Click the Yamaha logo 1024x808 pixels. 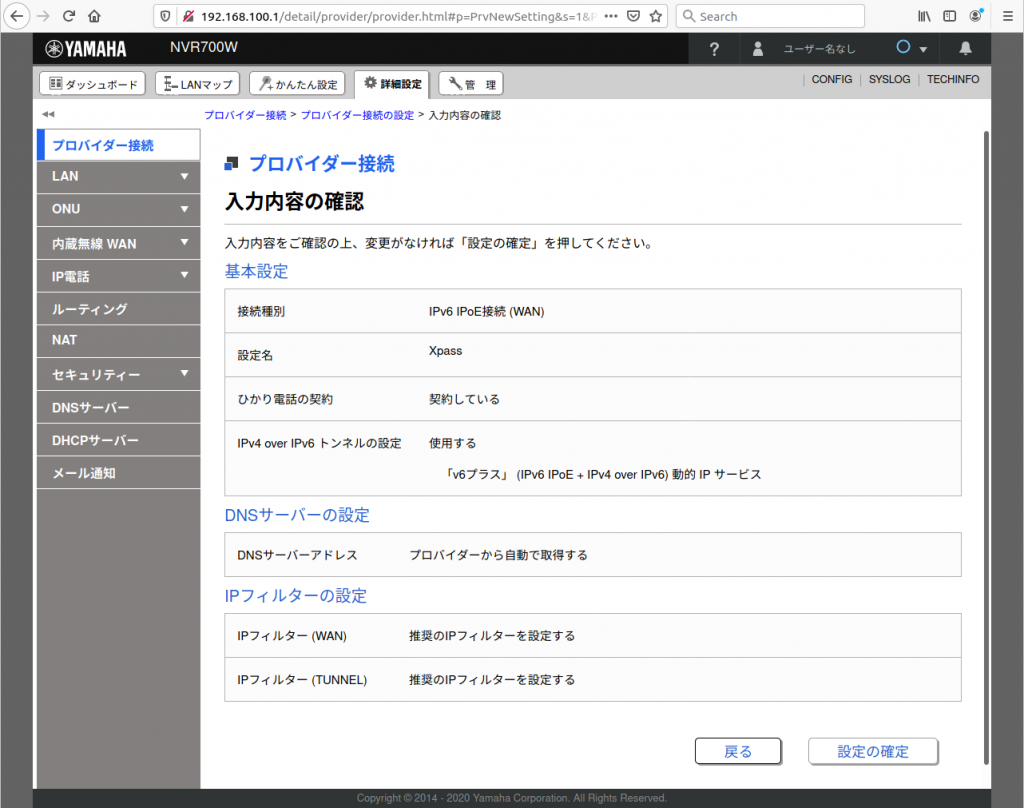tap(86, 48)
